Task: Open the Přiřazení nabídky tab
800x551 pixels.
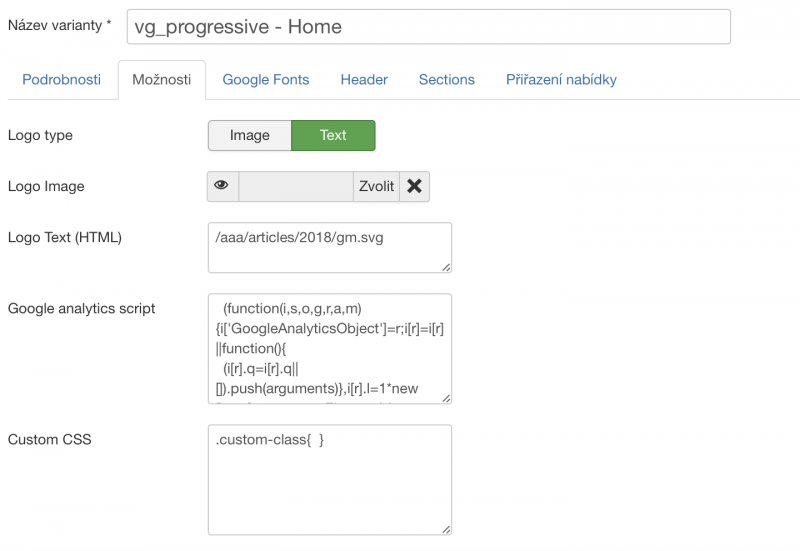Action: click(561, 79)
